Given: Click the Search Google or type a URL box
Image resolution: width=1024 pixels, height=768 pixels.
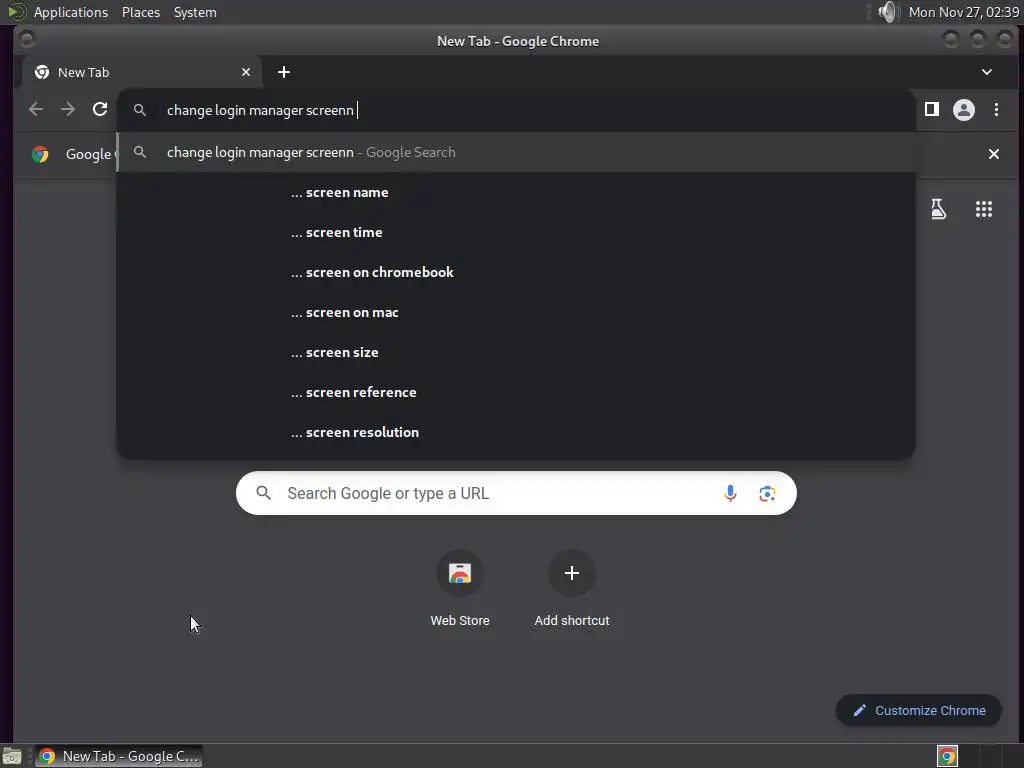Looking at the screenshot, I should (516, 493).
